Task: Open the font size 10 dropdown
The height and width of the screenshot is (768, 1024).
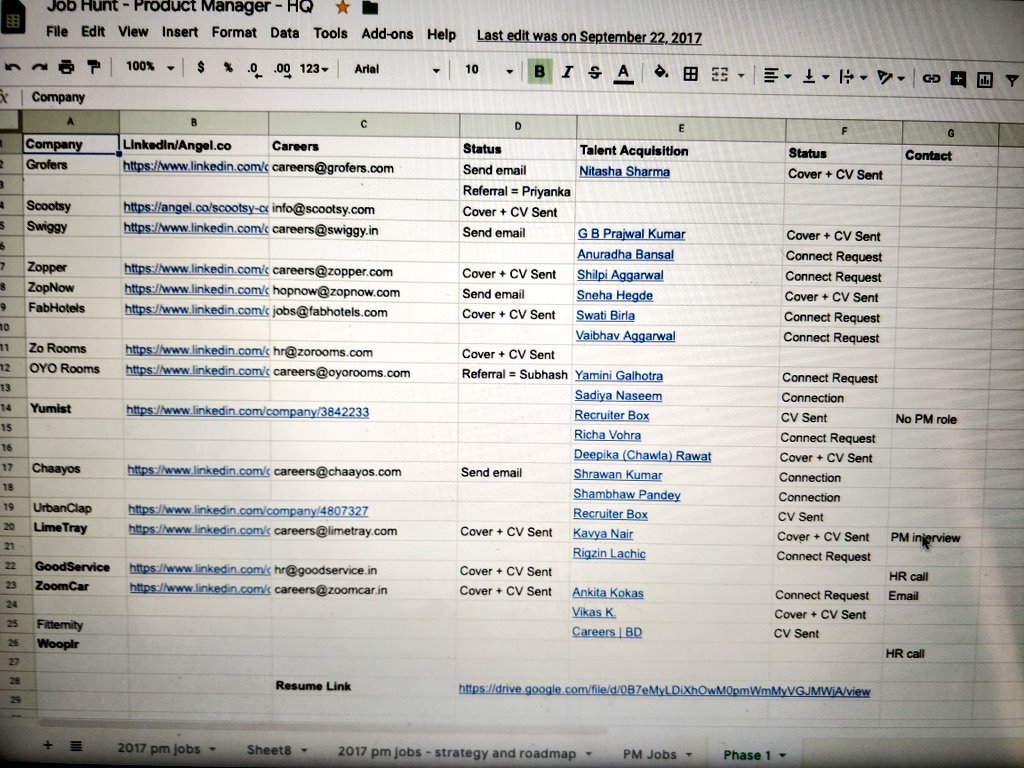Action: [x=488, y=70]
